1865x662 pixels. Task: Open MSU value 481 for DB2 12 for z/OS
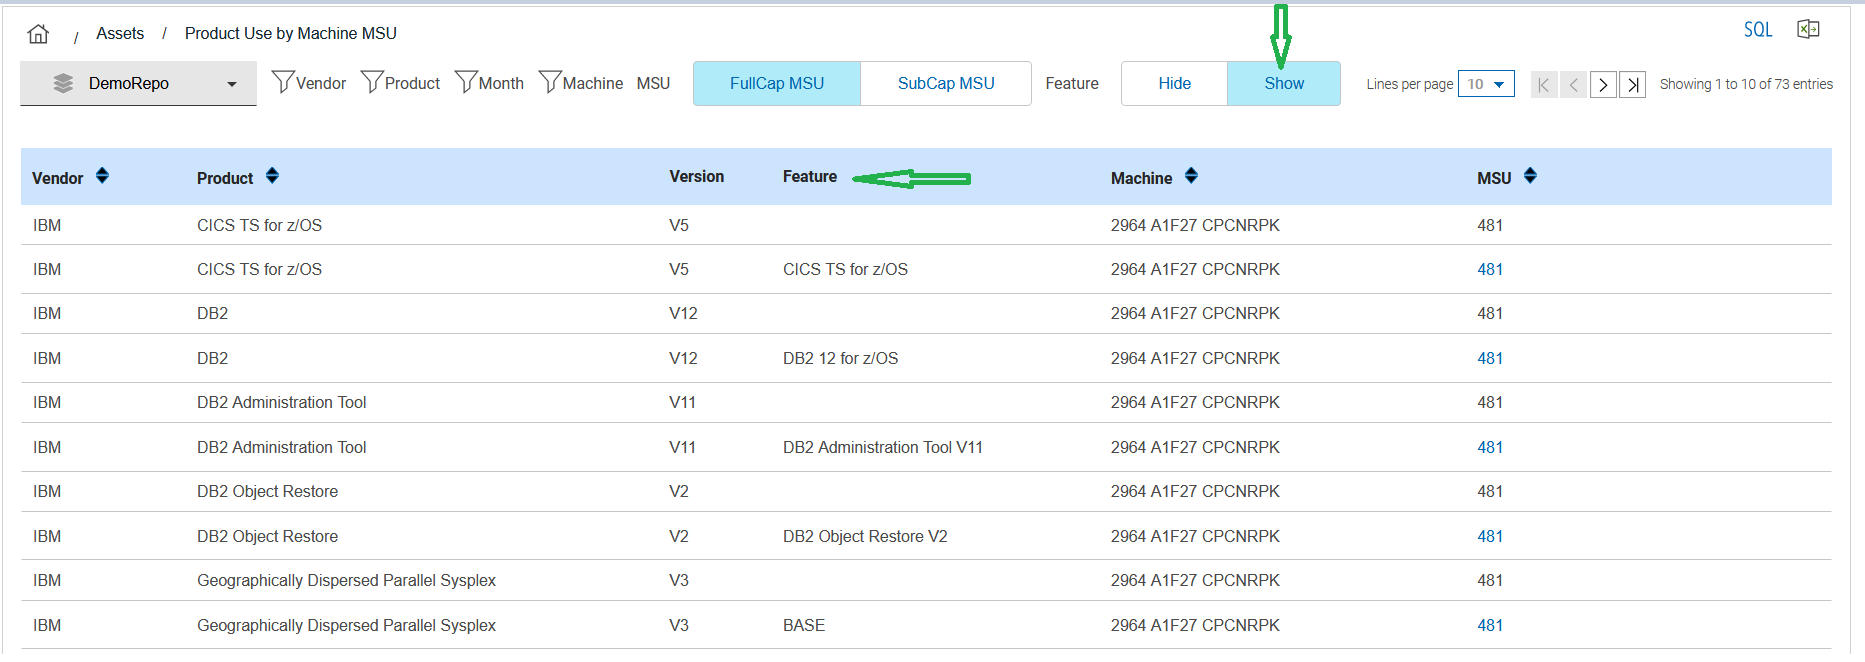click(1490, 358)
